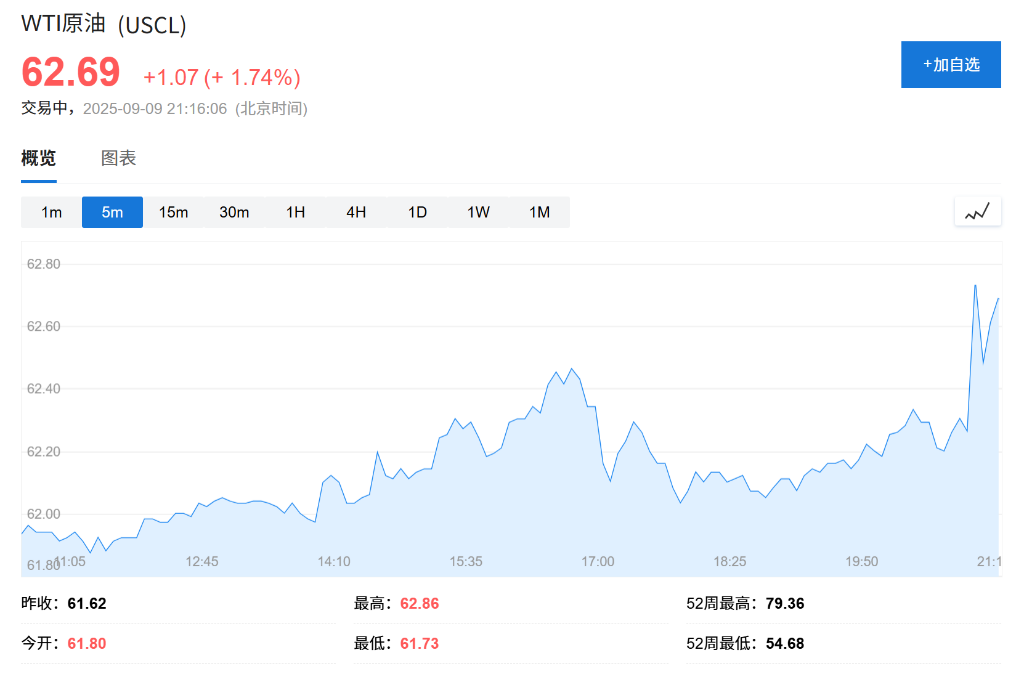
Task: Click the 最低 value 61.73
Action: coord(419,644)
